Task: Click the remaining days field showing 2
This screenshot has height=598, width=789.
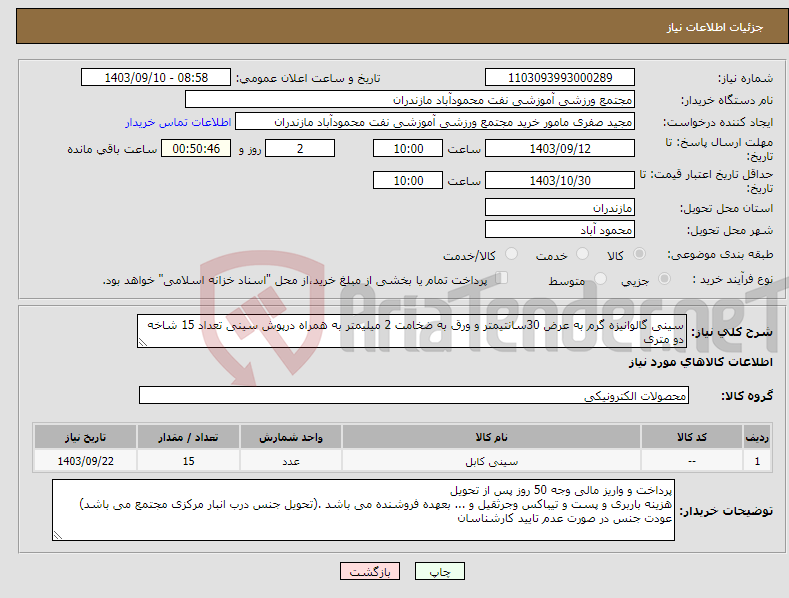Action: (x=300, y=148)
